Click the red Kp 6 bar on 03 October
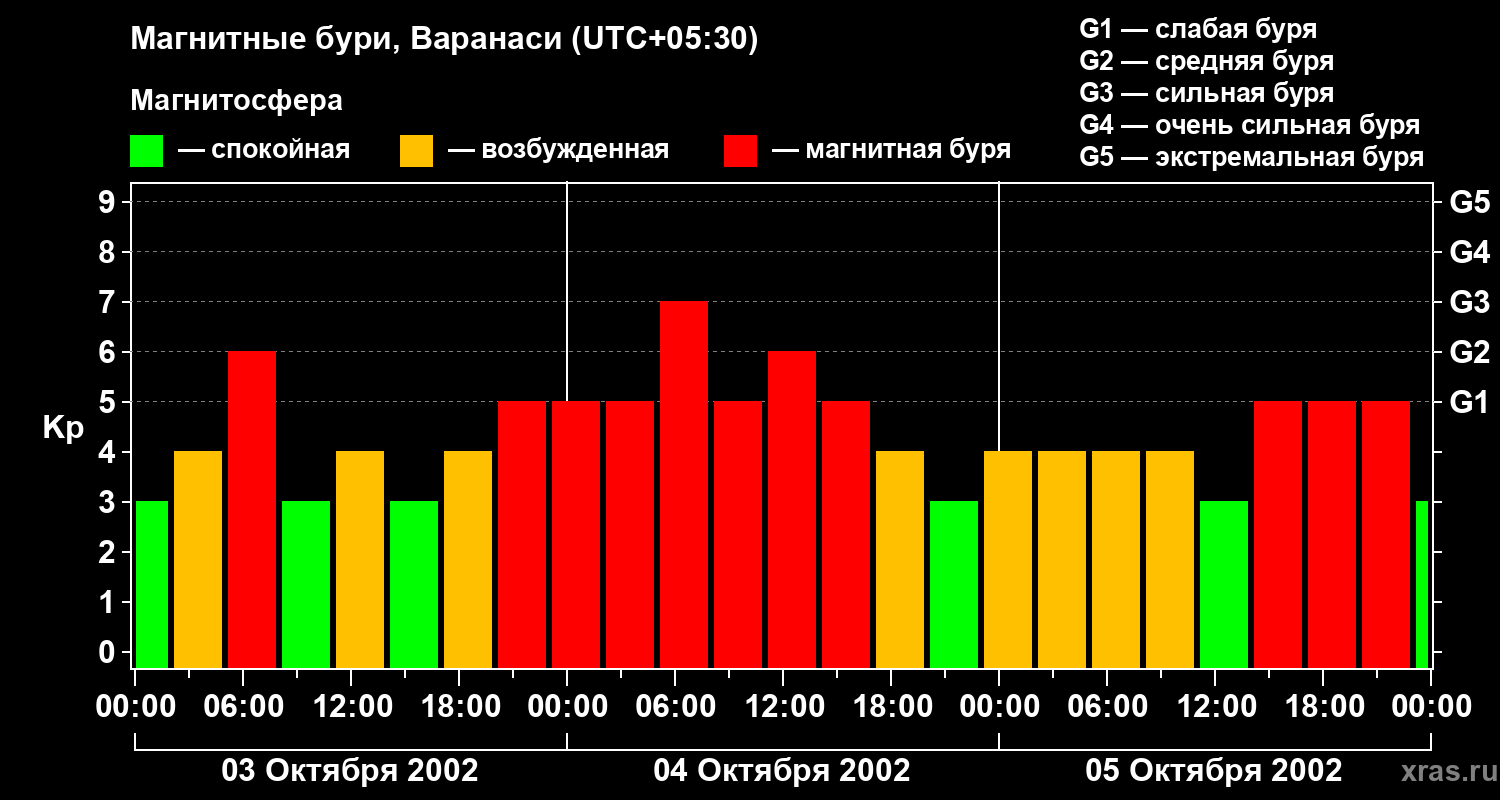The image size is (1500, 800). [252, 509]
